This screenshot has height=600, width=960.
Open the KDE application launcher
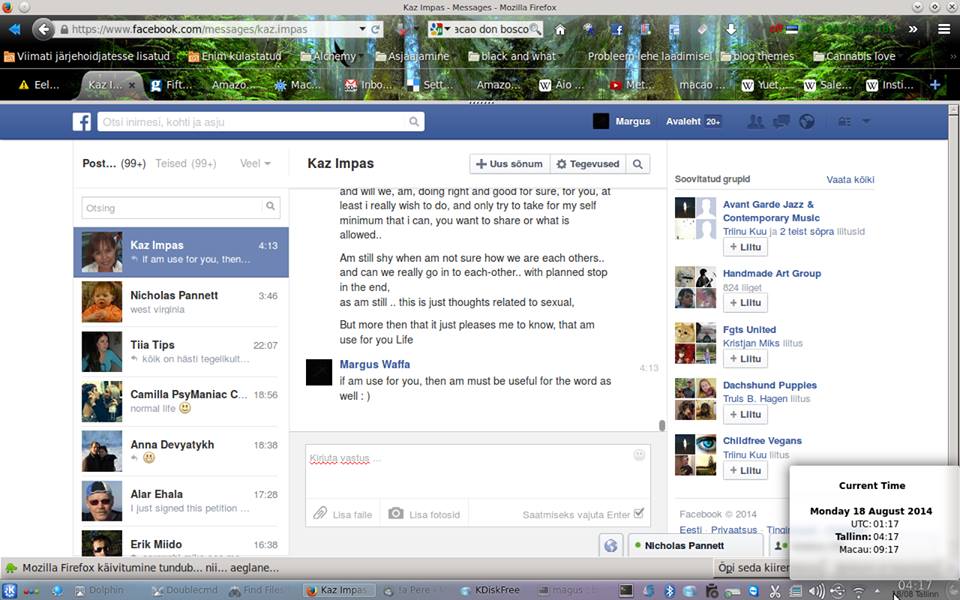pyautogui.click(x=10, y=590)
